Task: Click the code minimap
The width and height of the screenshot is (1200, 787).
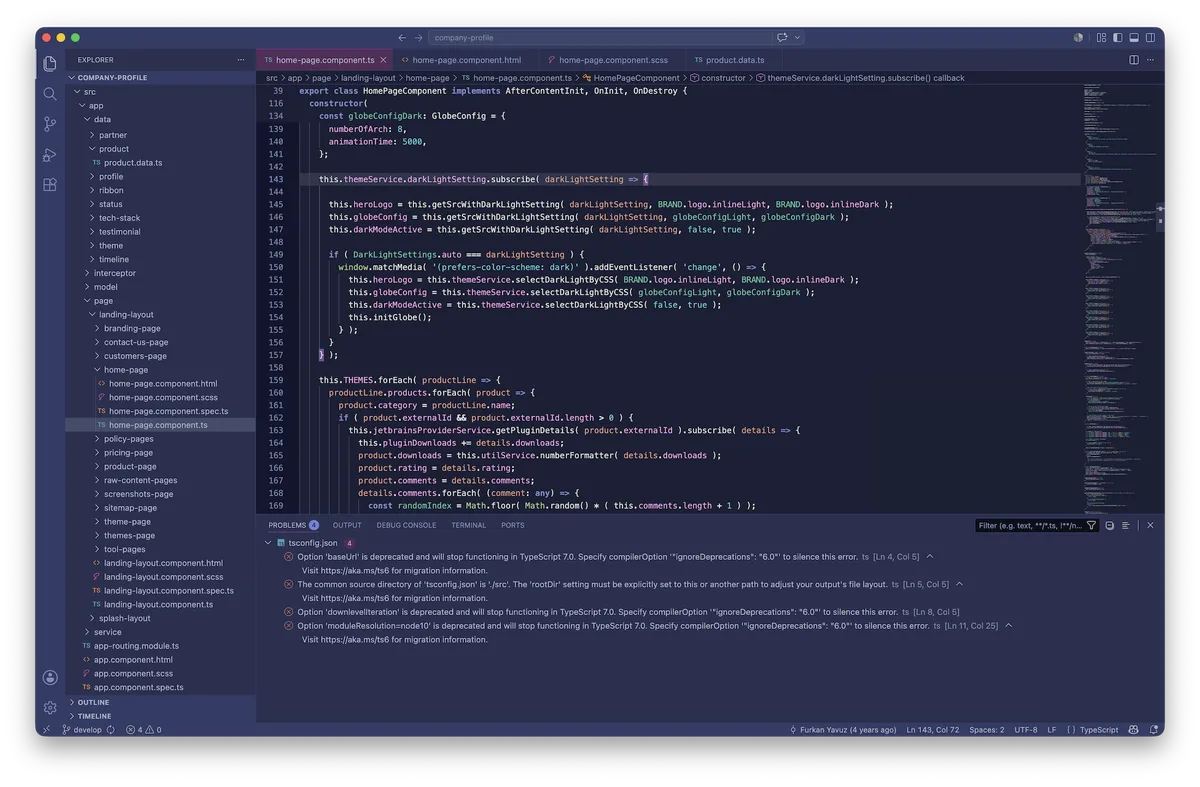Action: [x=1118, y=300]
